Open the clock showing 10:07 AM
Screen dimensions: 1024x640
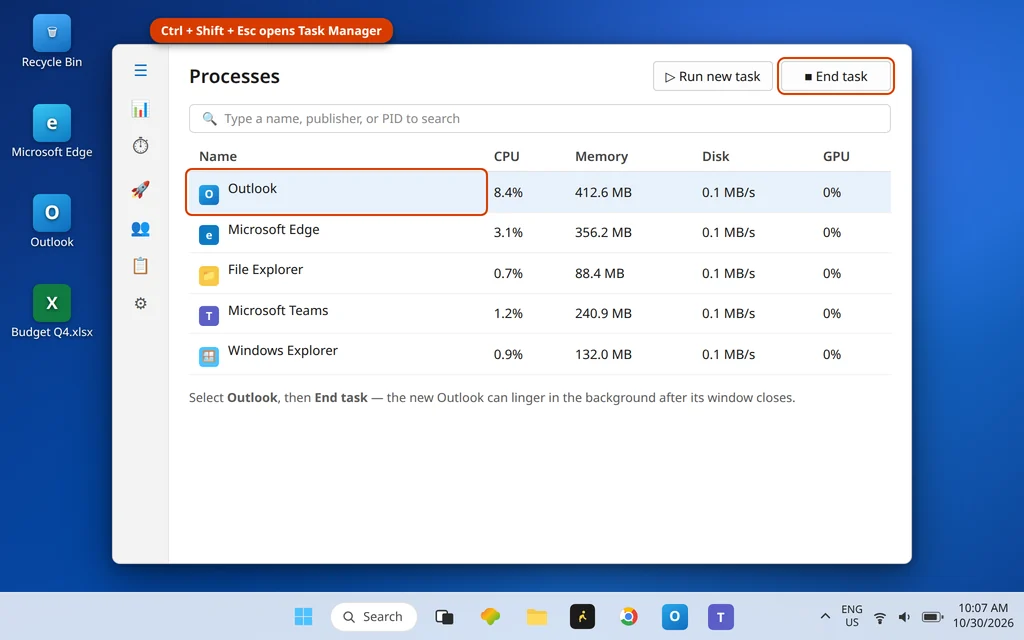(983, 616)
